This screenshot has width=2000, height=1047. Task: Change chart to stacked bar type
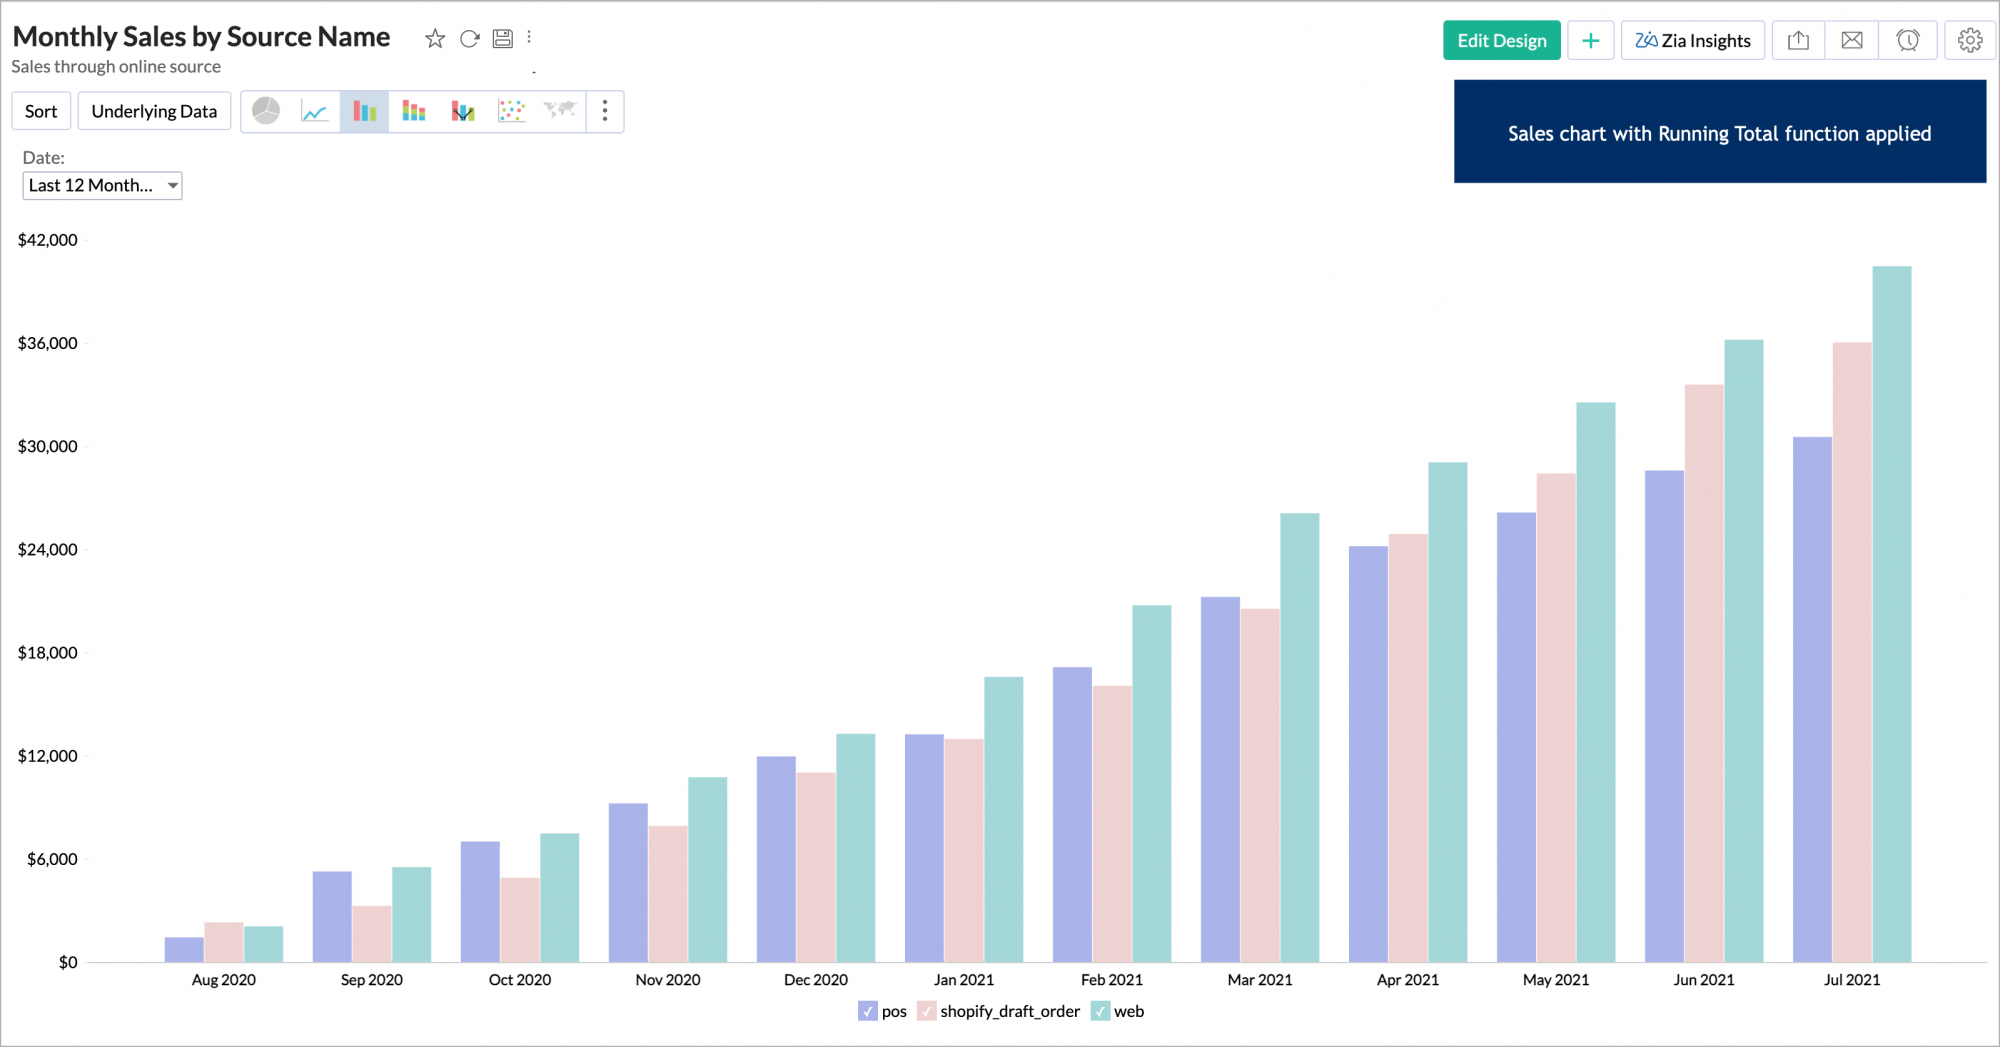click(x=413, y=111)
